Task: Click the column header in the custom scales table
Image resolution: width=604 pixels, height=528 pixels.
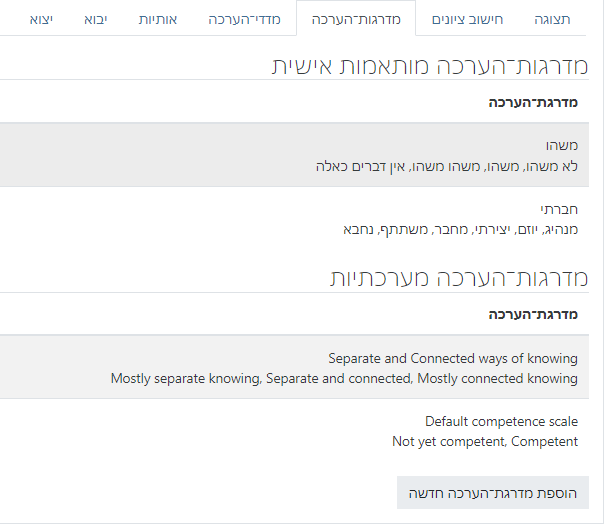Action: (x=533, y=102)
